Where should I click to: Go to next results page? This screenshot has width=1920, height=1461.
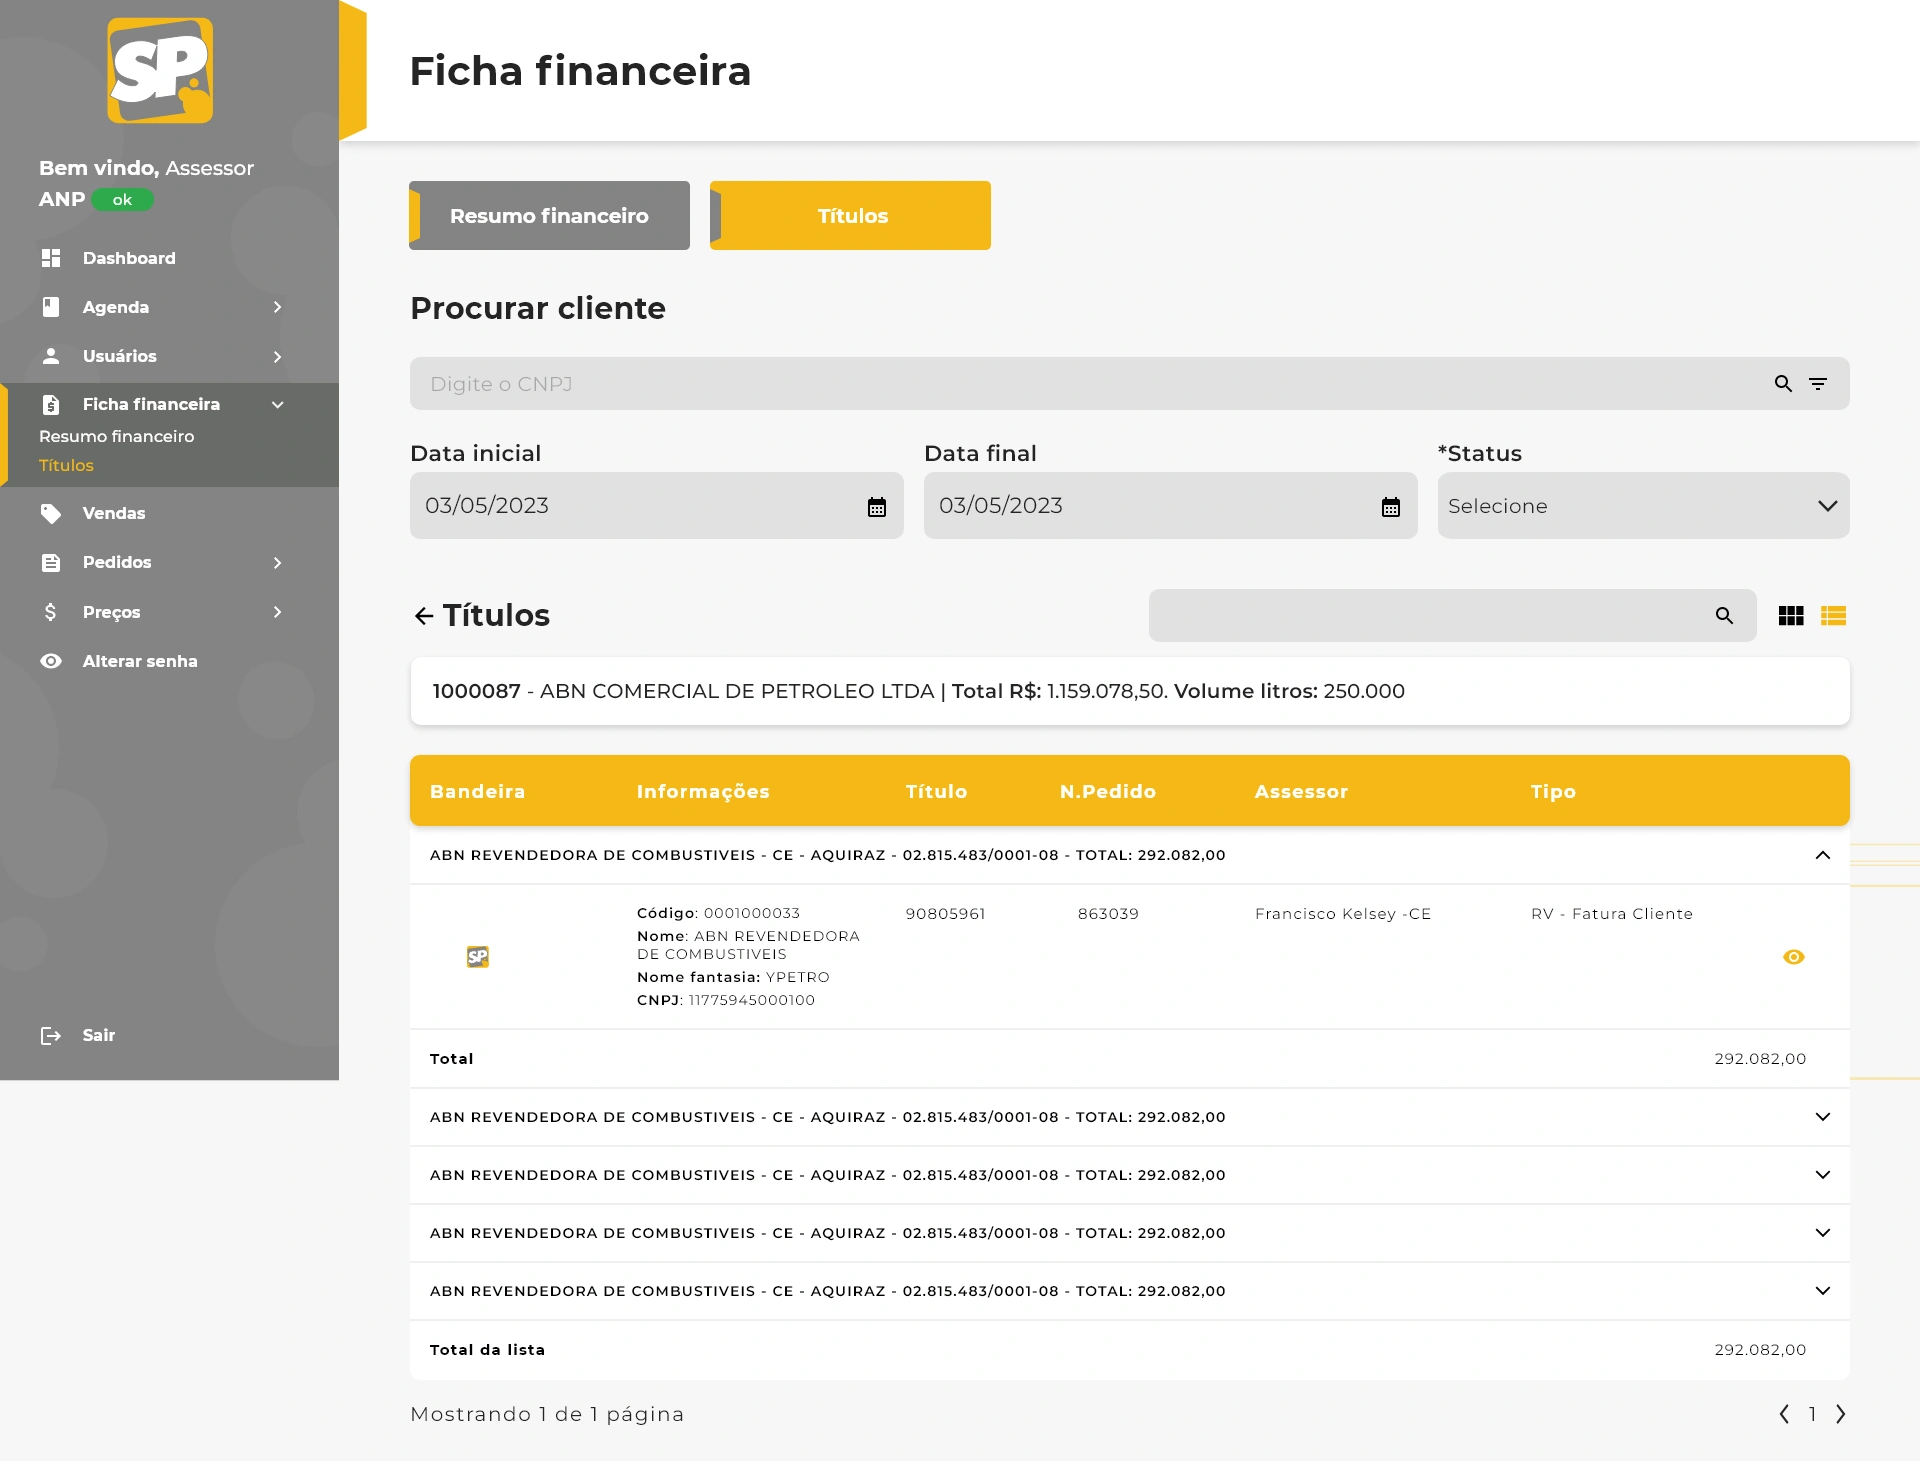click(1840, 1414)
